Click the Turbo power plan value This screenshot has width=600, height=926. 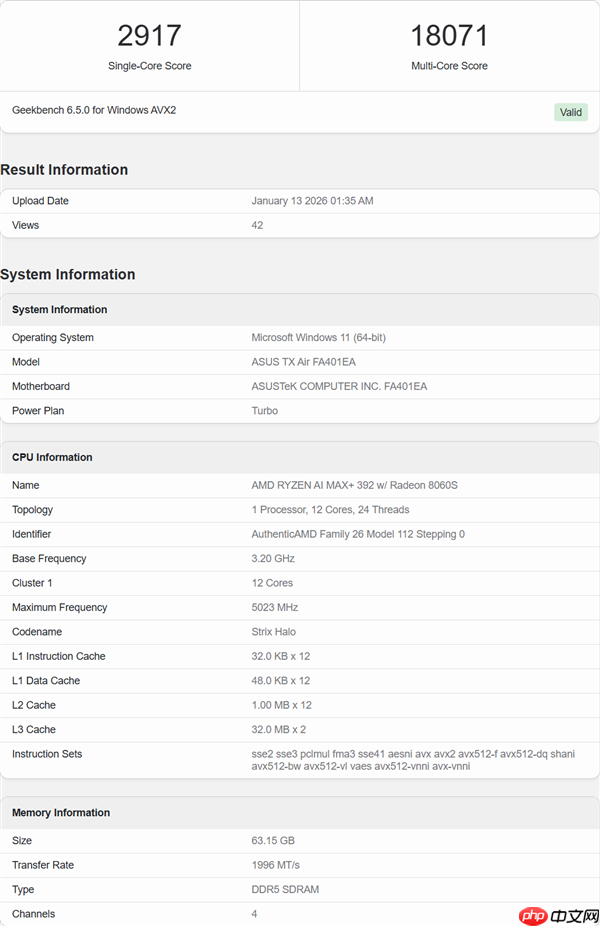pos(265,411)
